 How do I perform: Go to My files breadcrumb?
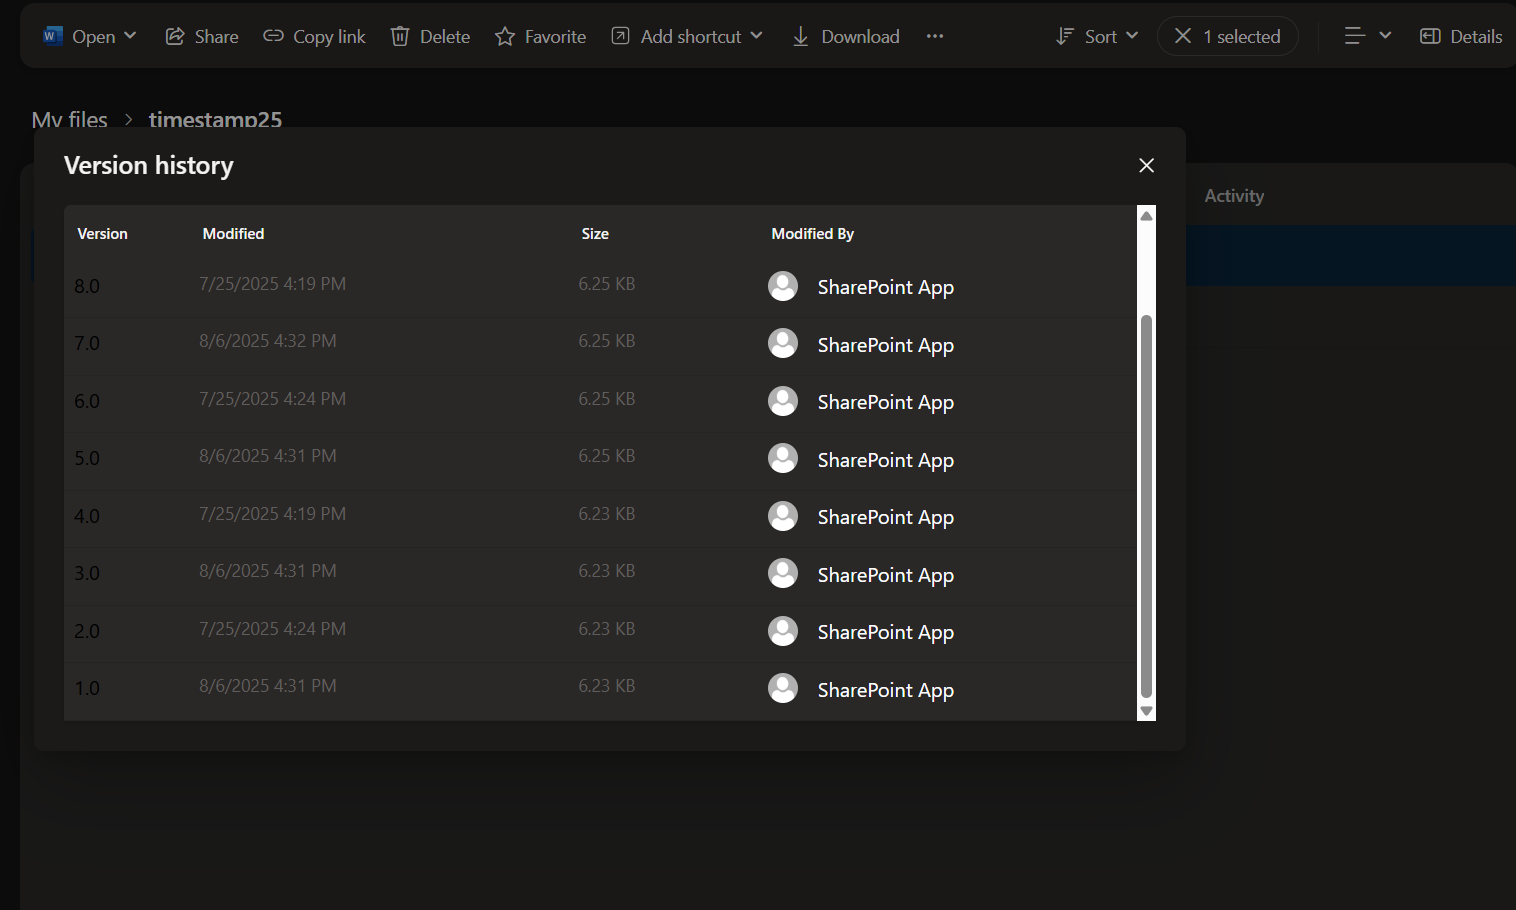pos(70,120)
